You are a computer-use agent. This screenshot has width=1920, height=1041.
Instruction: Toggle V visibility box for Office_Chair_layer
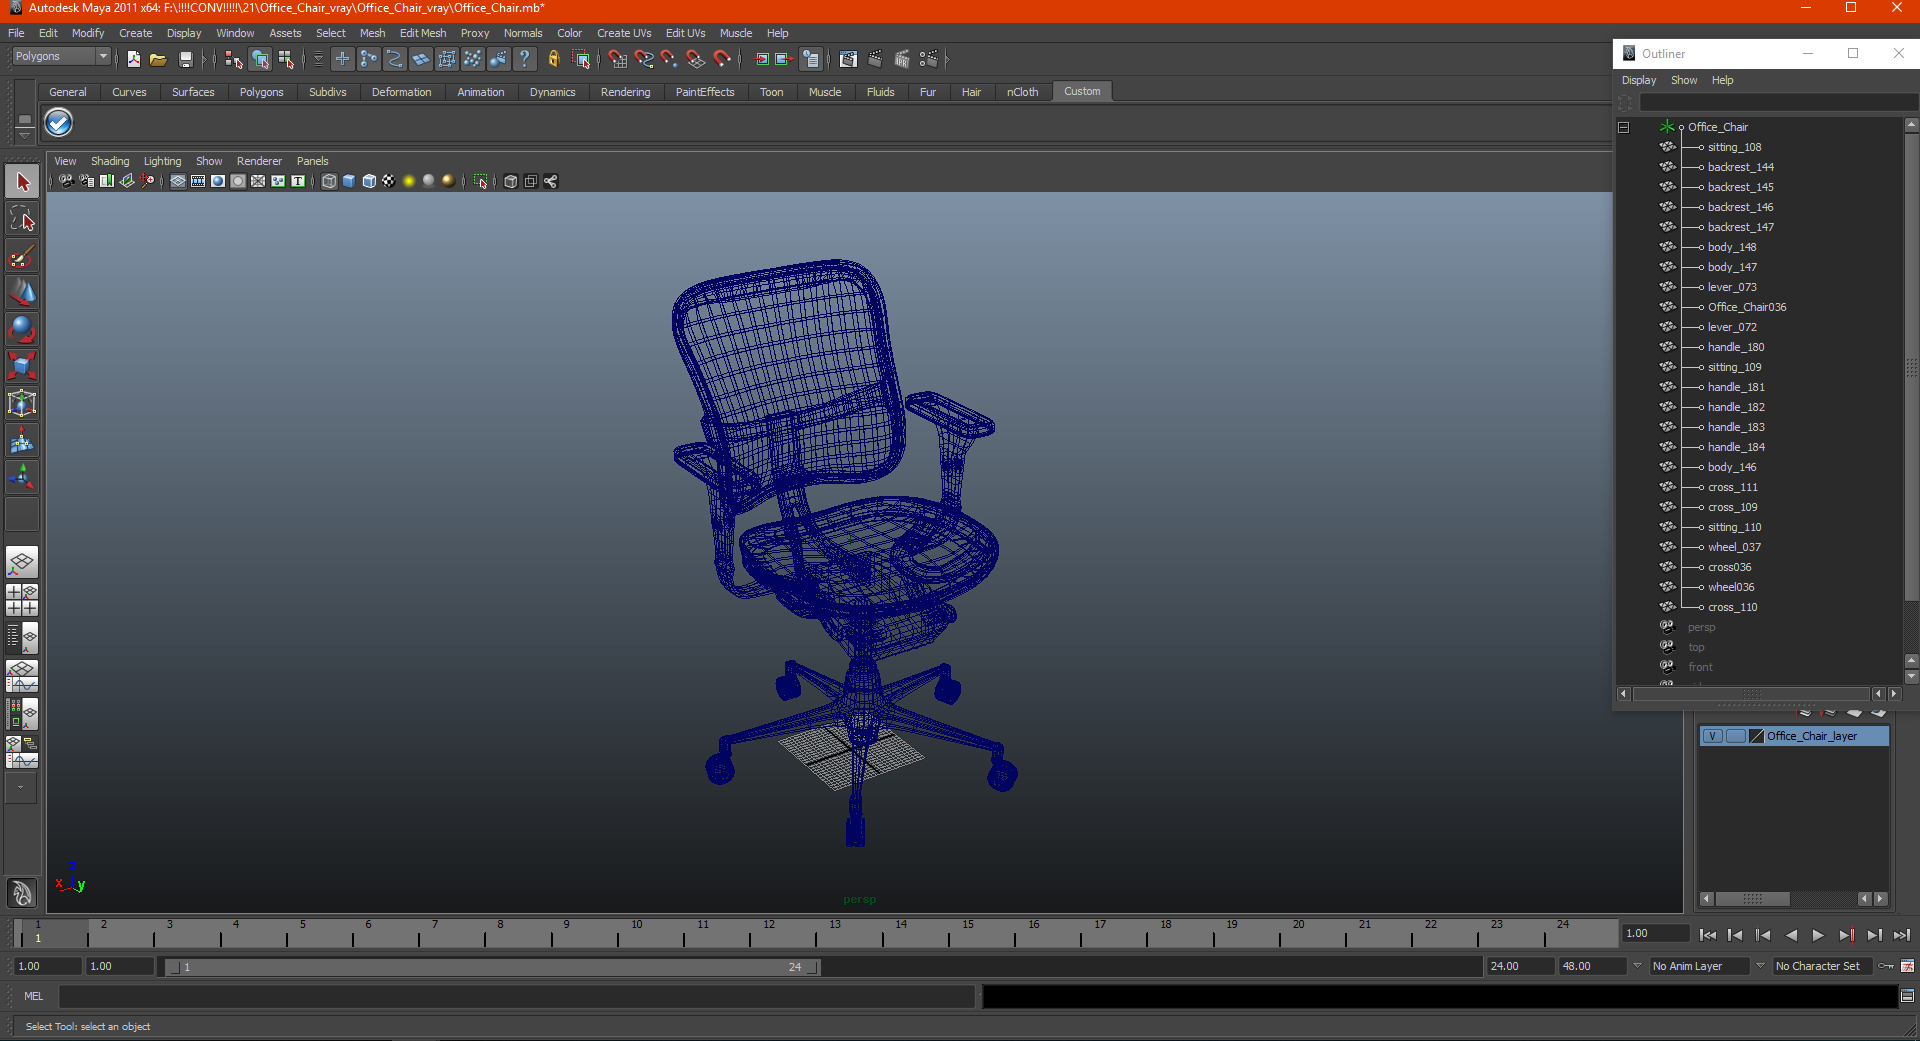pyautogui.click(x=1712, y=736)
